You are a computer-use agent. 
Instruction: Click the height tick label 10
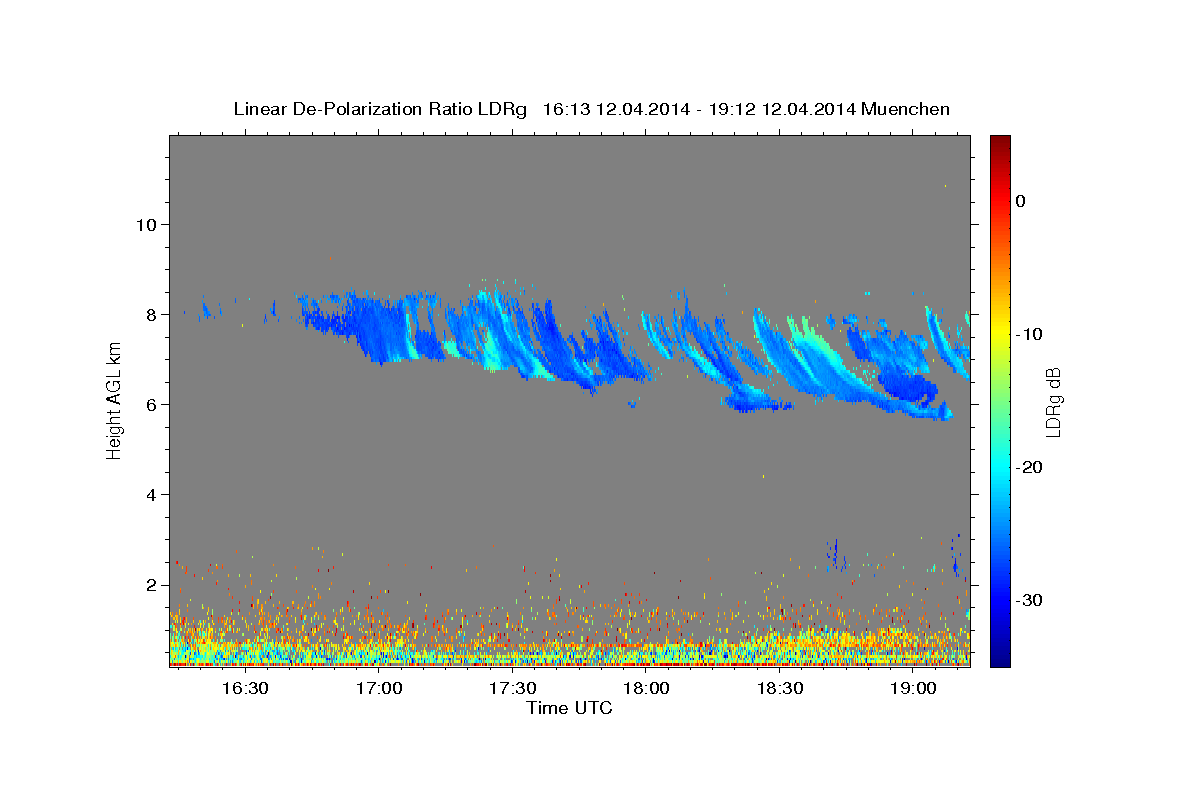(x=146, y=224)
